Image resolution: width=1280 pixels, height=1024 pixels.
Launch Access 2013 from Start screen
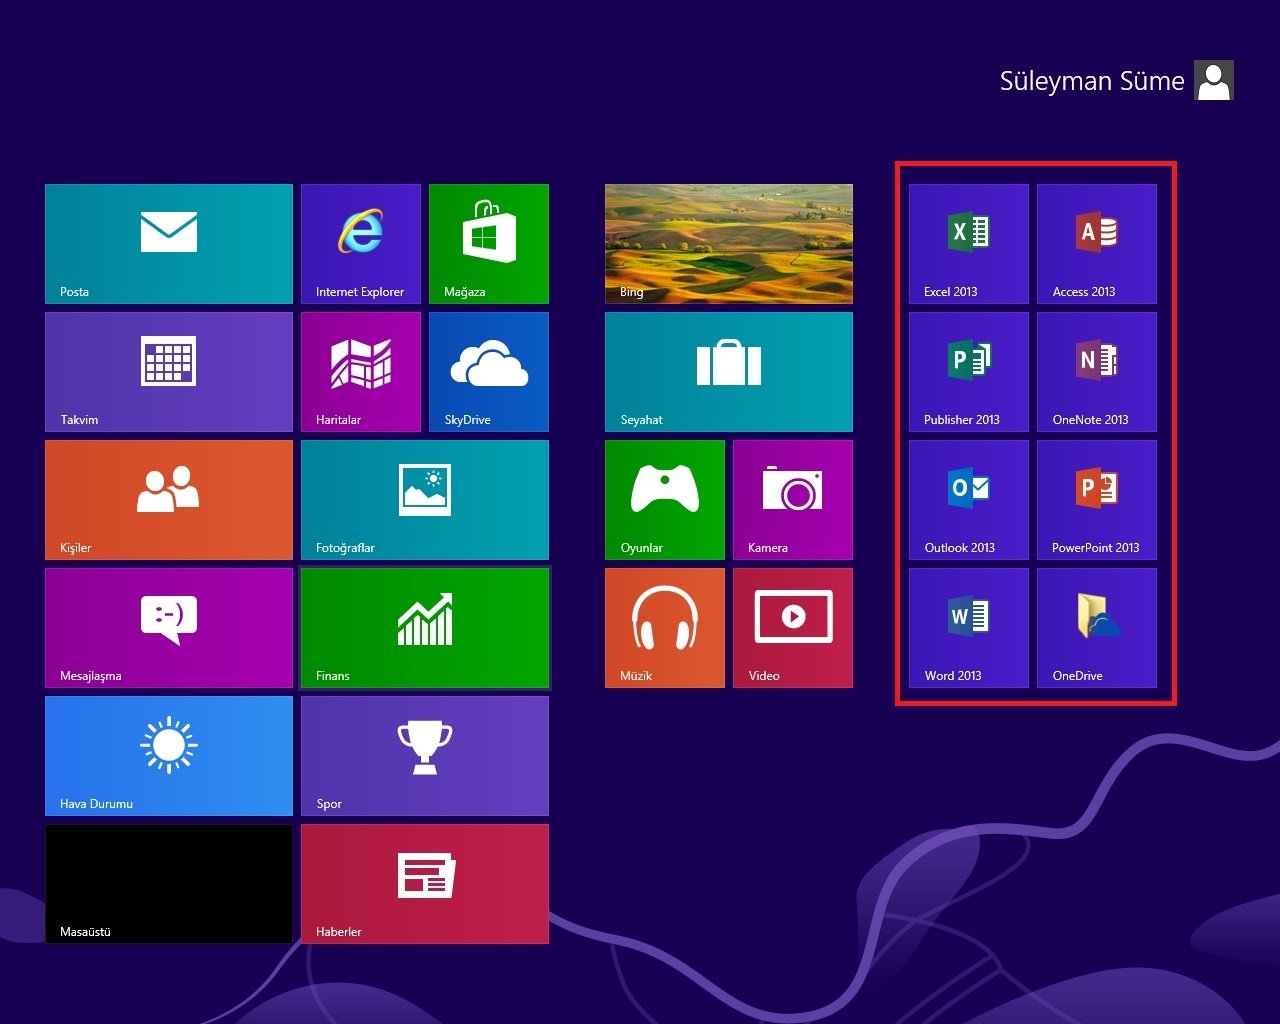tap(1096, 243)
